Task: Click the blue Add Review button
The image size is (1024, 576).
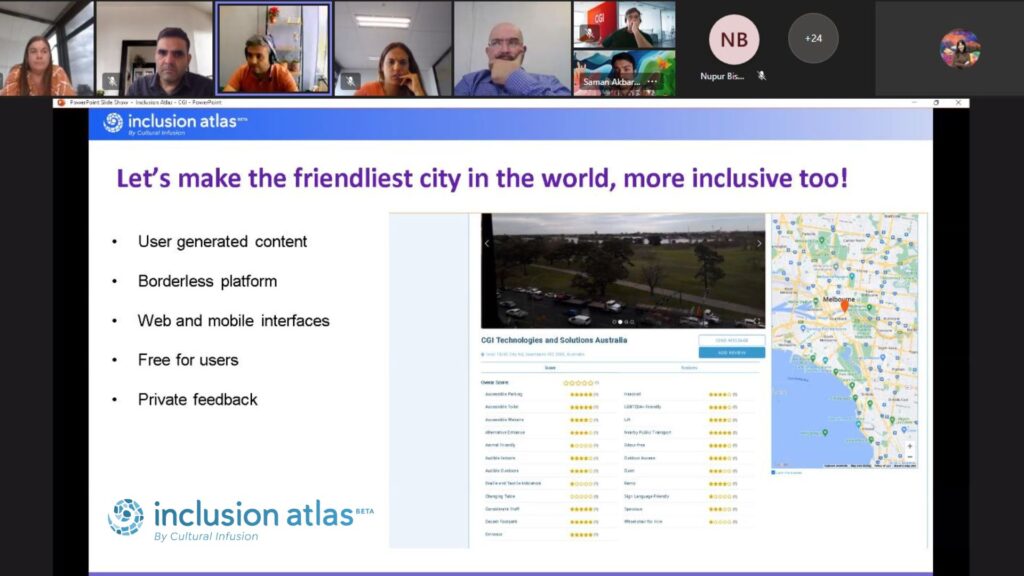Action: 731,353
